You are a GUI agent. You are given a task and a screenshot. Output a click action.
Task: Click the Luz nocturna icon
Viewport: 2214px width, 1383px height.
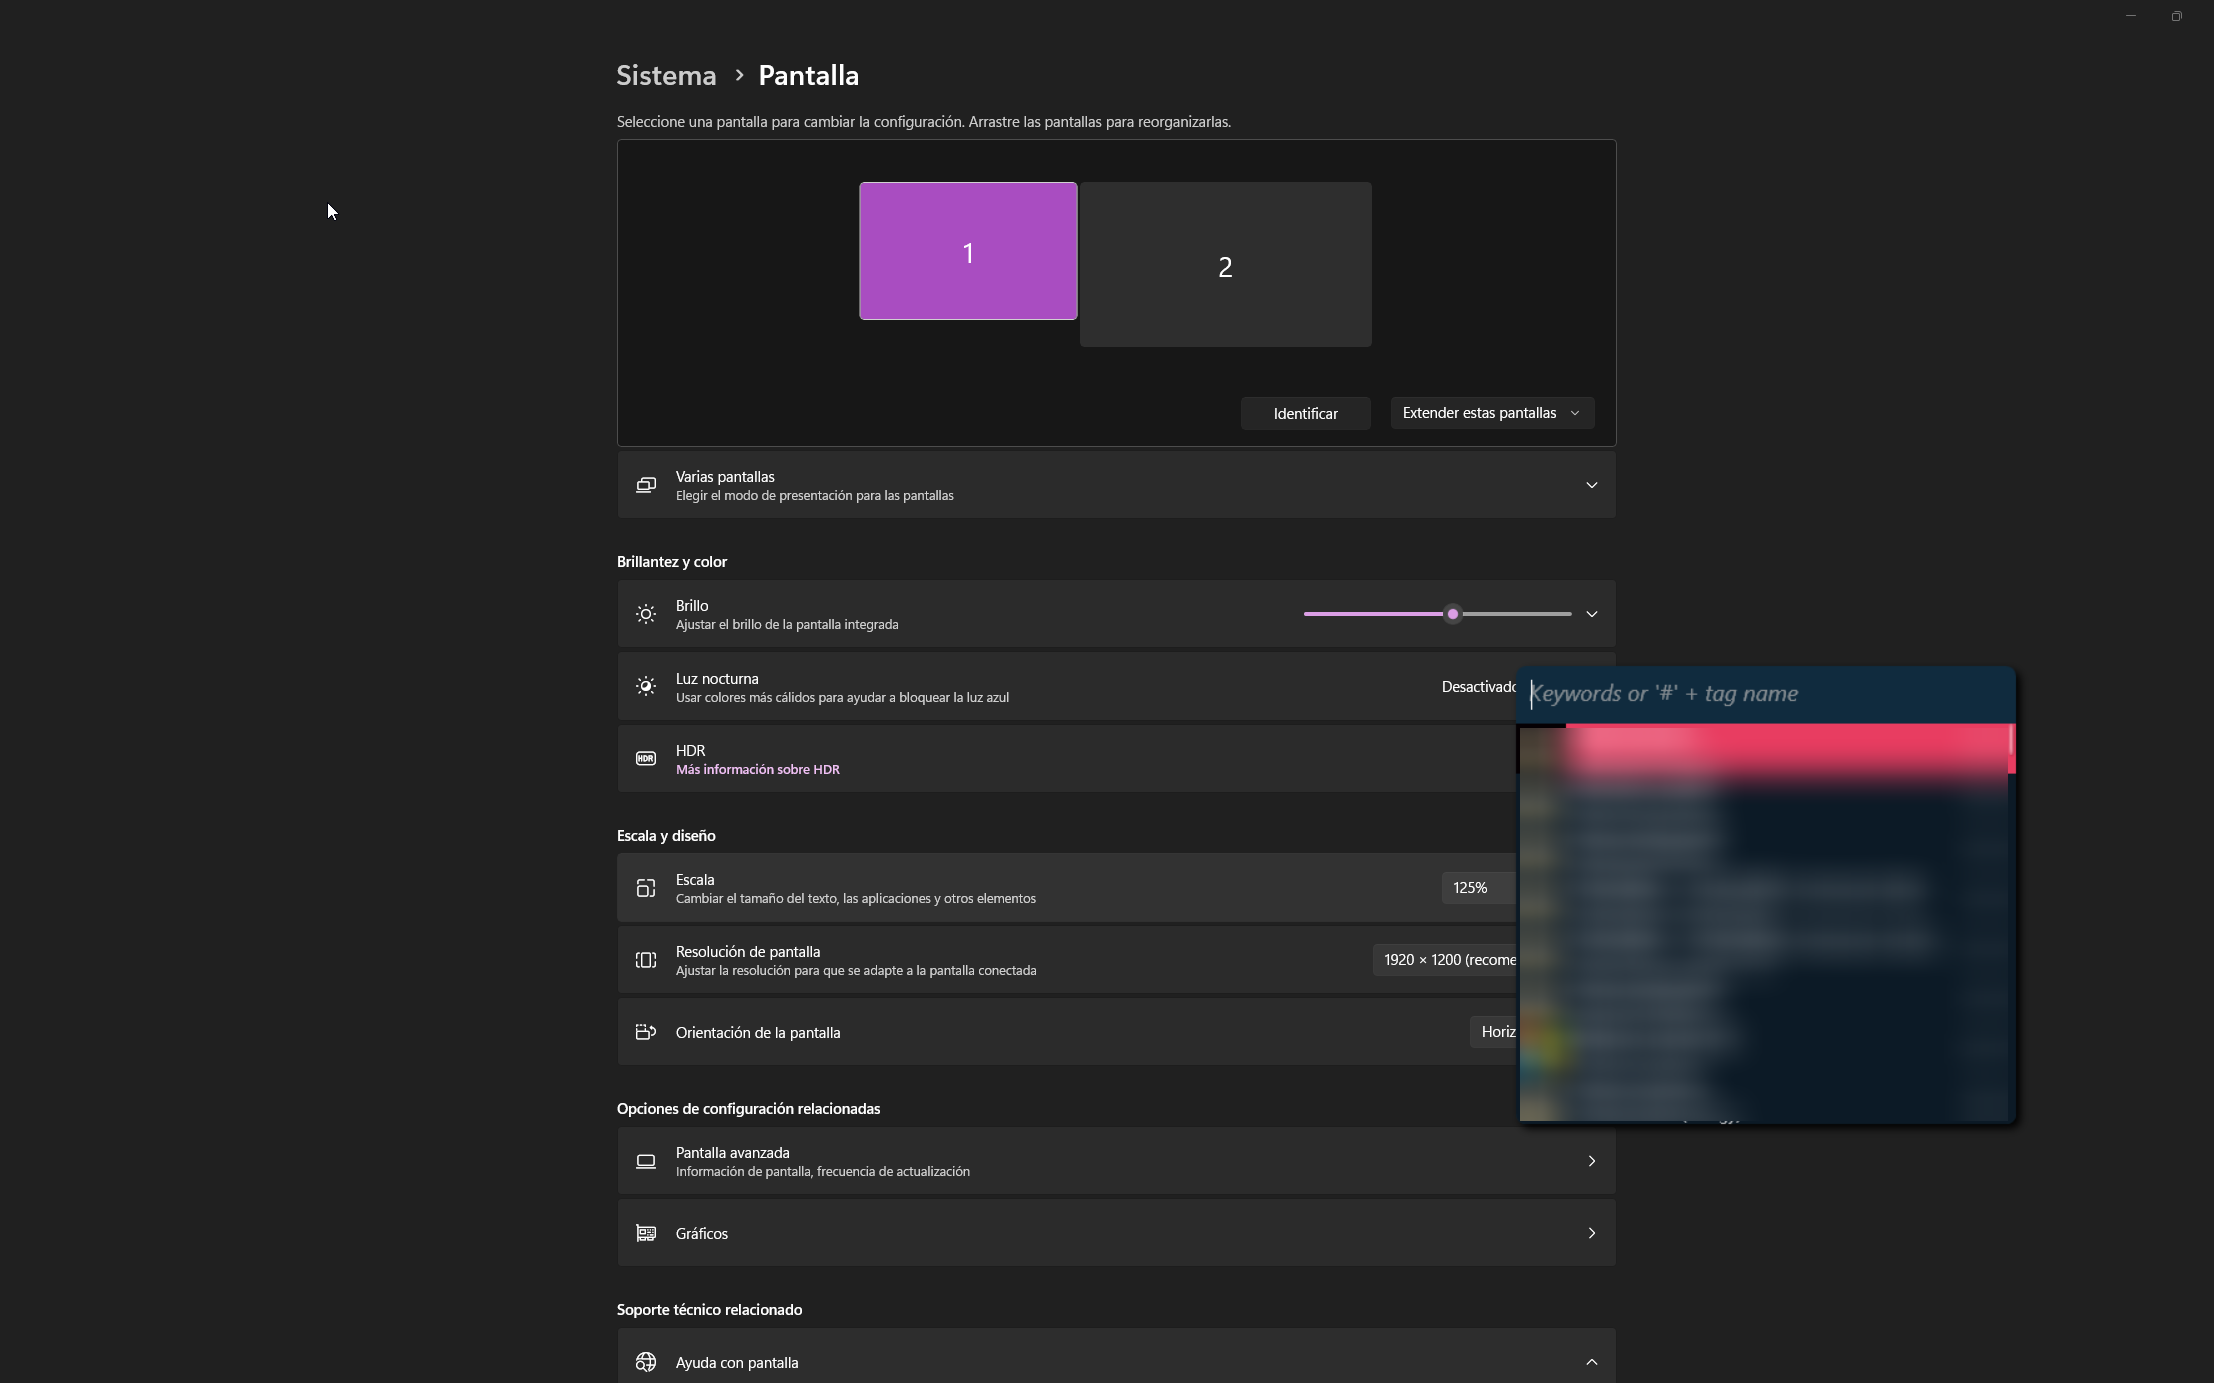pos(646,686)
